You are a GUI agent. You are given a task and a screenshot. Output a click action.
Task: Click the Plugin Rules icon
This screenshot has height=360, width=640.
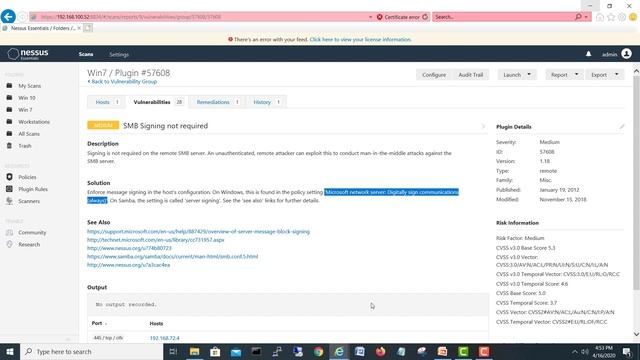[9, 189]
